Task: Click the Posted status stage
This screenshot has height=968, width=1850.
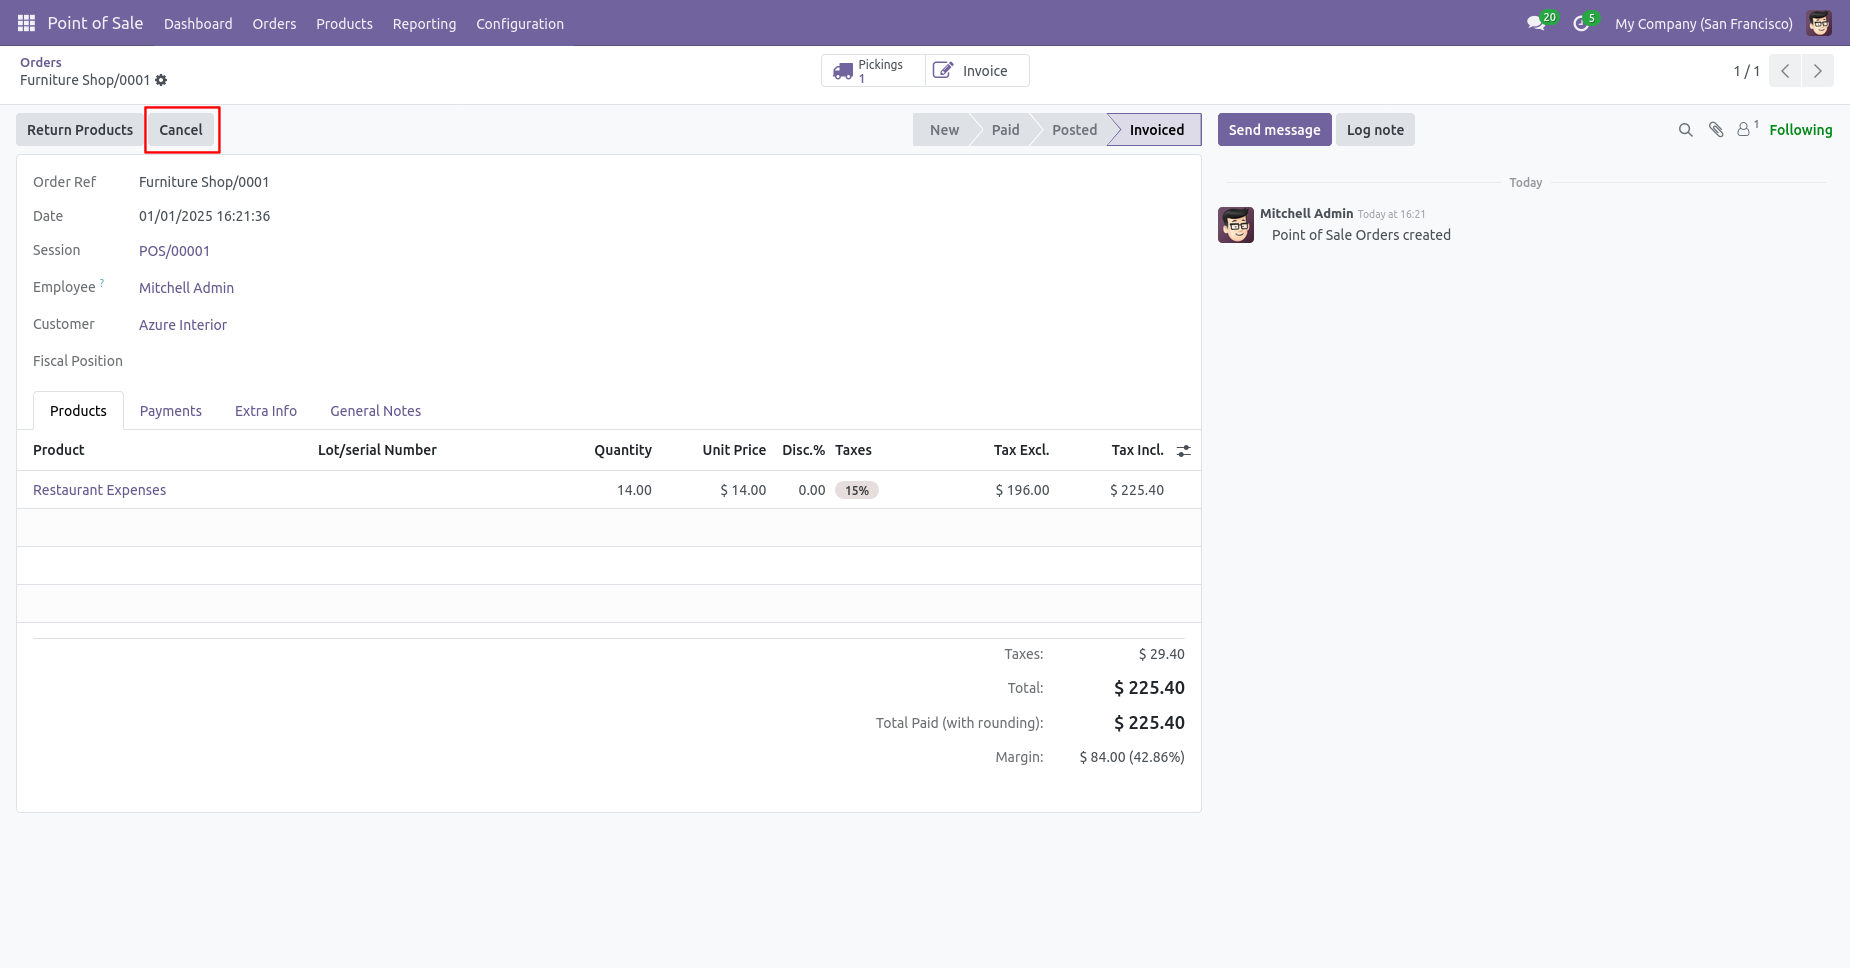Action: (1074, 130)
